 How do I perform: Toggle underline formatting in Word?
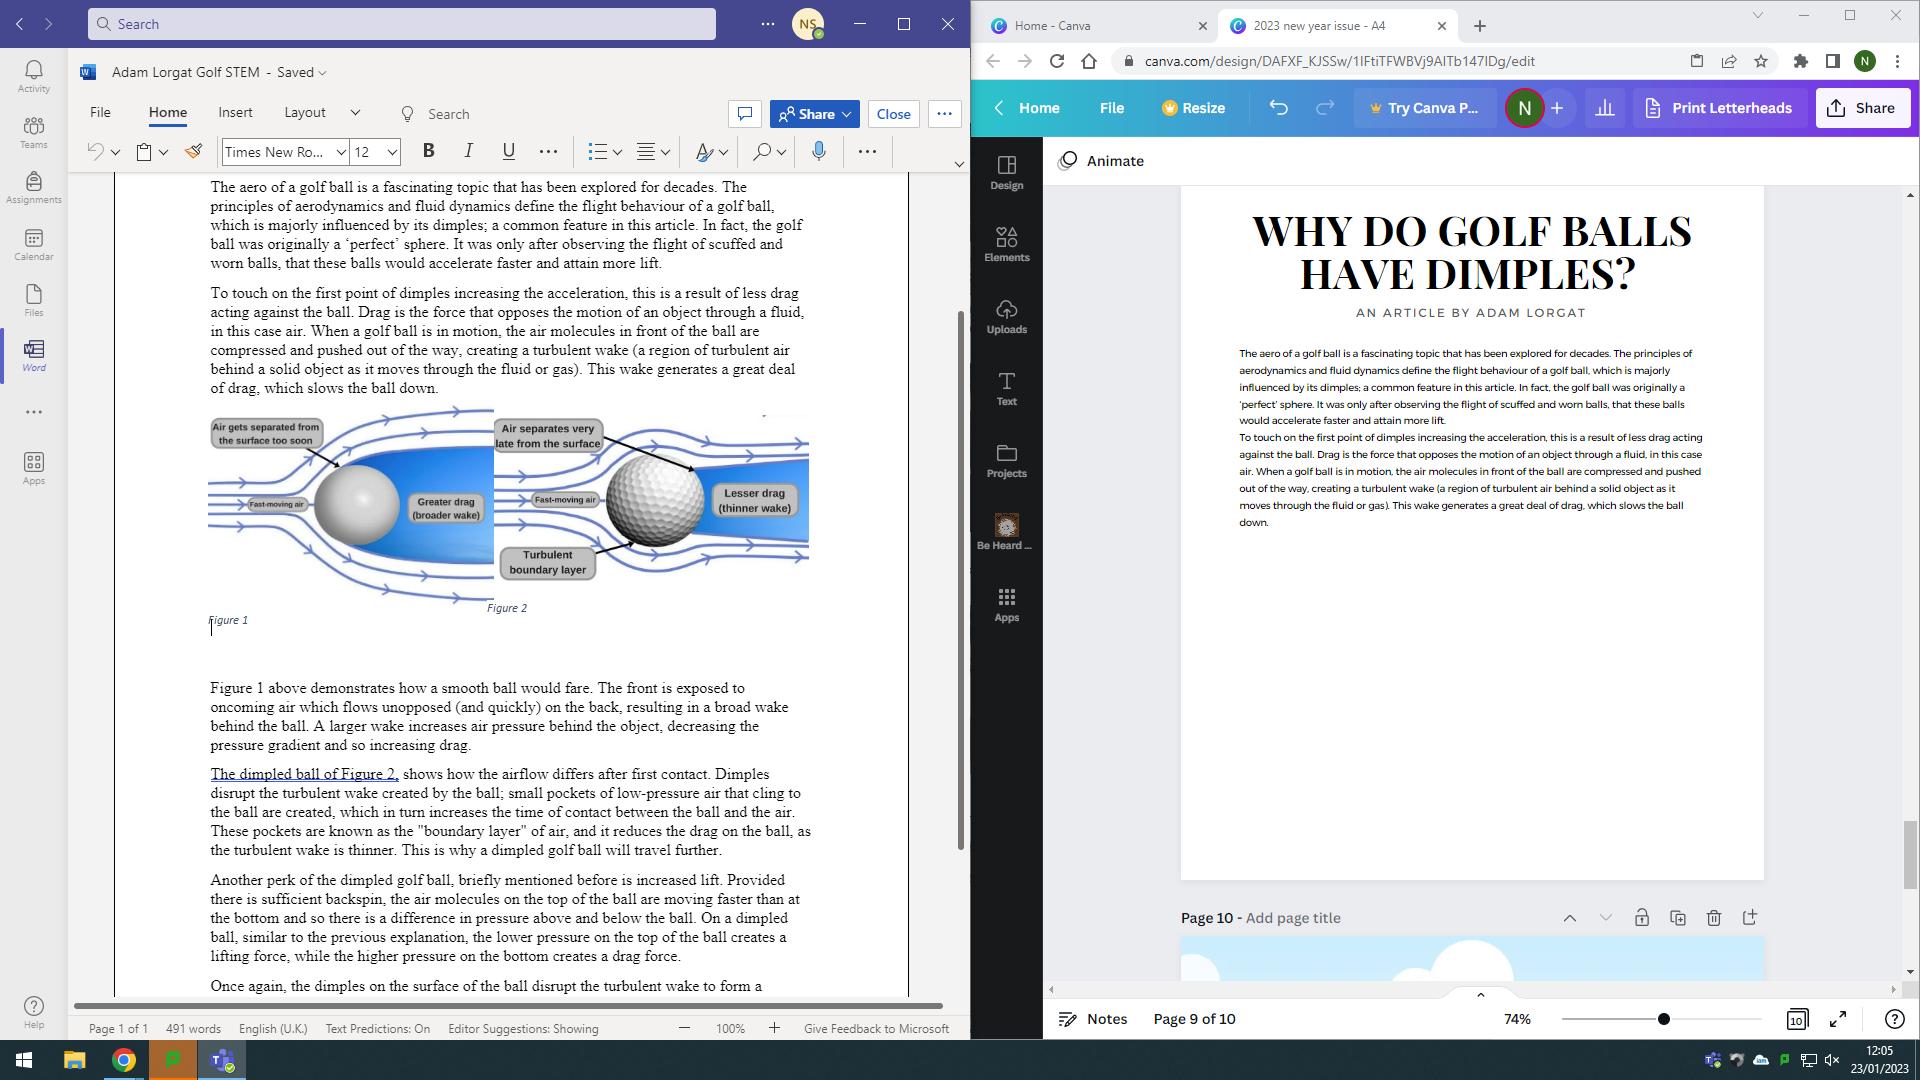(508, 152)
